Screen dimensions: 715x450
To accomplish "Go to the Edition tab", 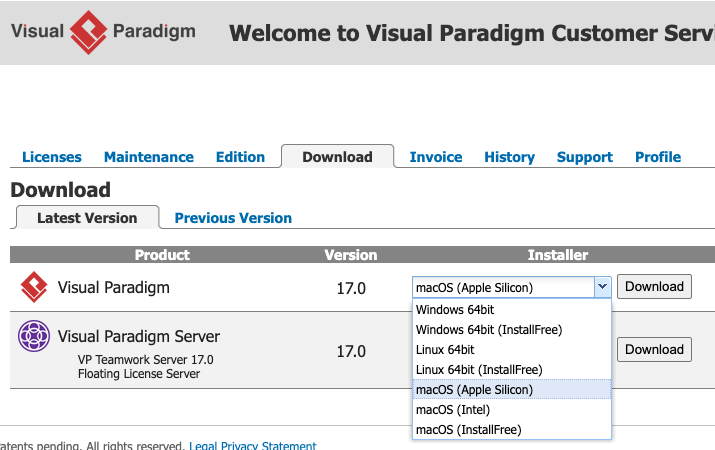I will 240,157.
